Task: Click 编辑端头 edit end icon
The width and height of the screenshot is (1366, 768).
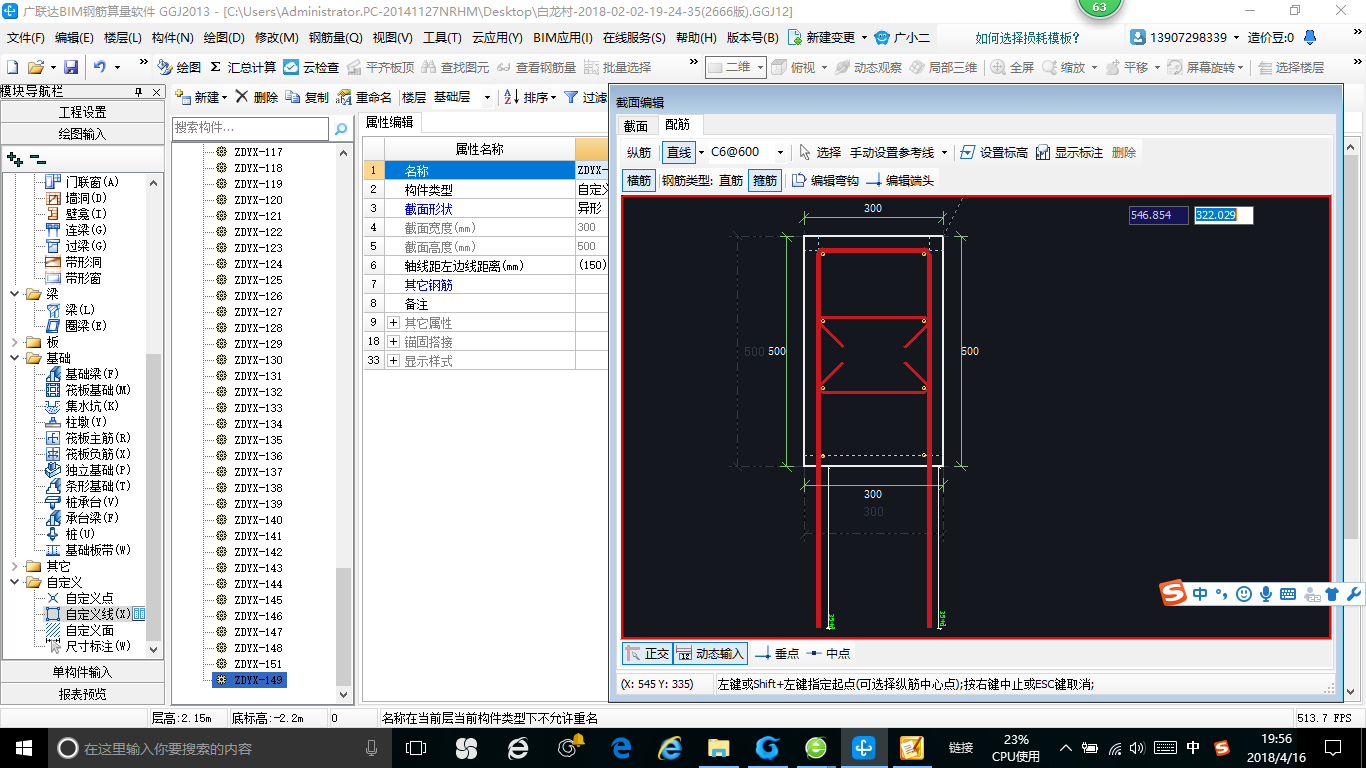Action: [900, 181]
